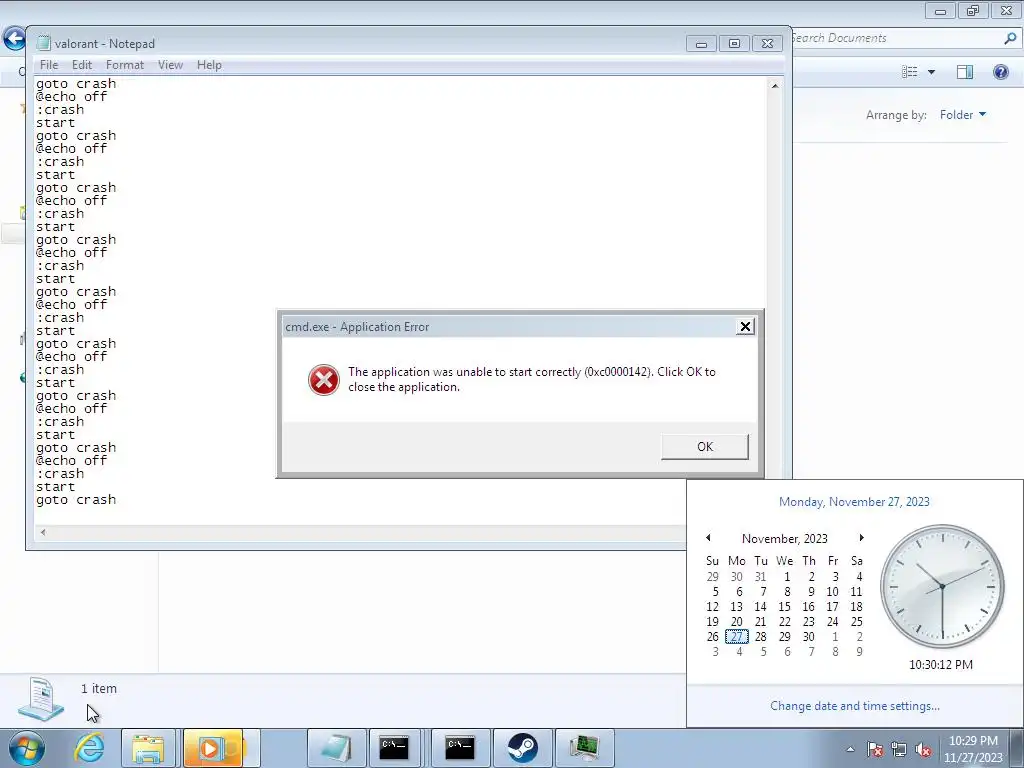Launch Internet Explorer from the taskbar
The height and width of the screenshot is (768, 1024).
[x=89, y=748]
